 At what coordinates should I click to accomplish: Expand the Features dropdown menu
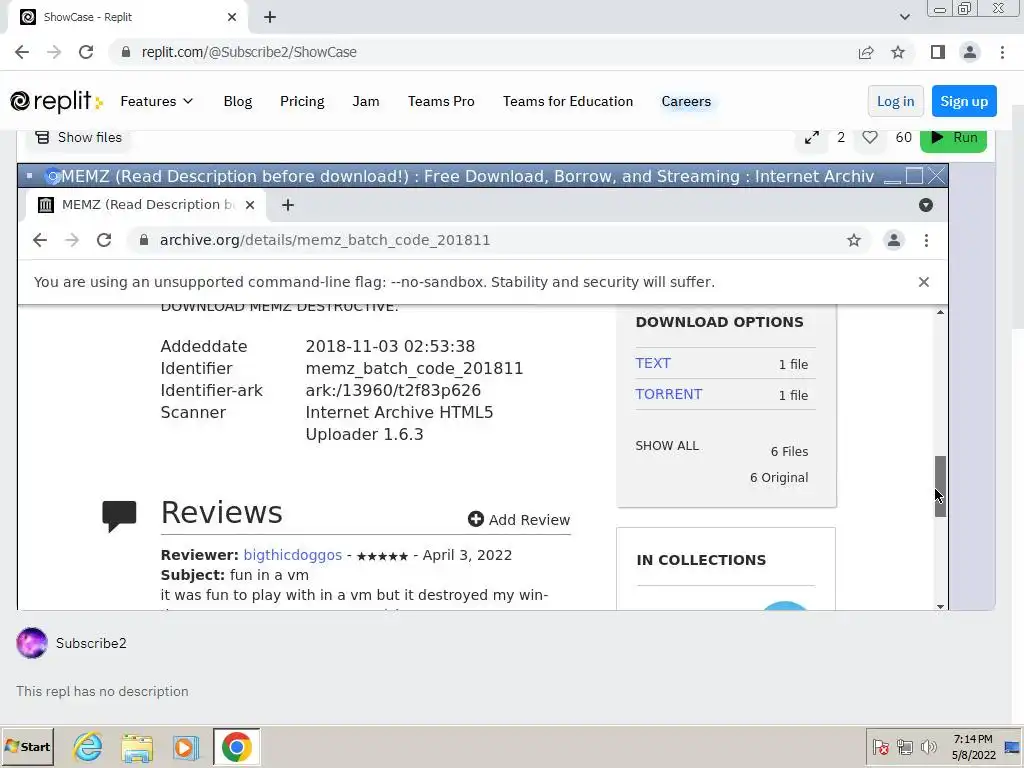(157, 101)
